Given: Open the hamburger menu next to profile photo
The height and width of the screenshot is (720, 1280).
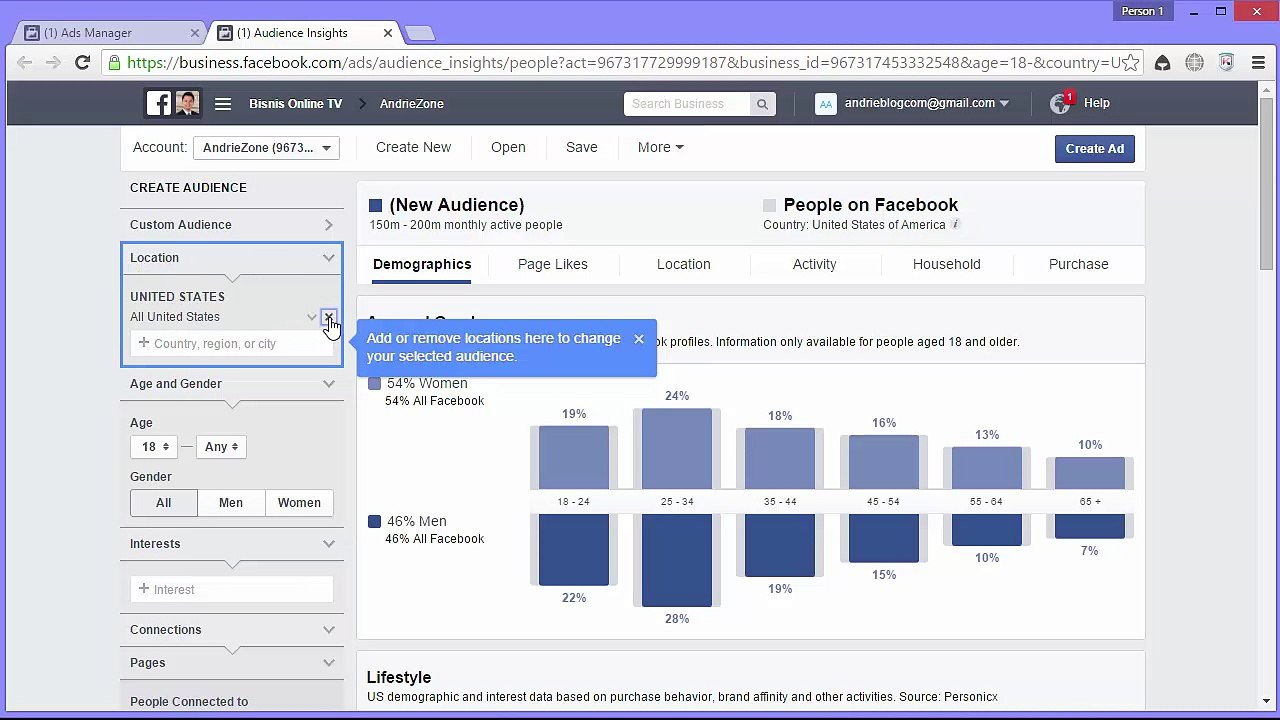Looking at the screenshot, I should 223,104.
